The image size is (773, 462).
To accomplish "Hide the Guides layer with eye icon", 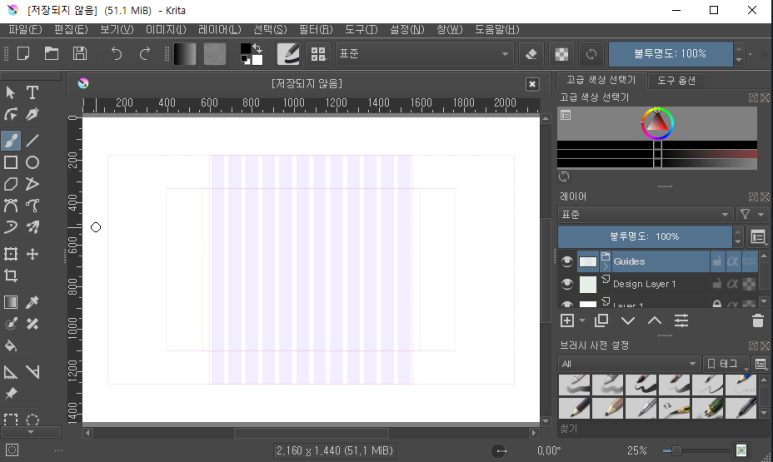I will pyautogui.click(x=567, y=262).
